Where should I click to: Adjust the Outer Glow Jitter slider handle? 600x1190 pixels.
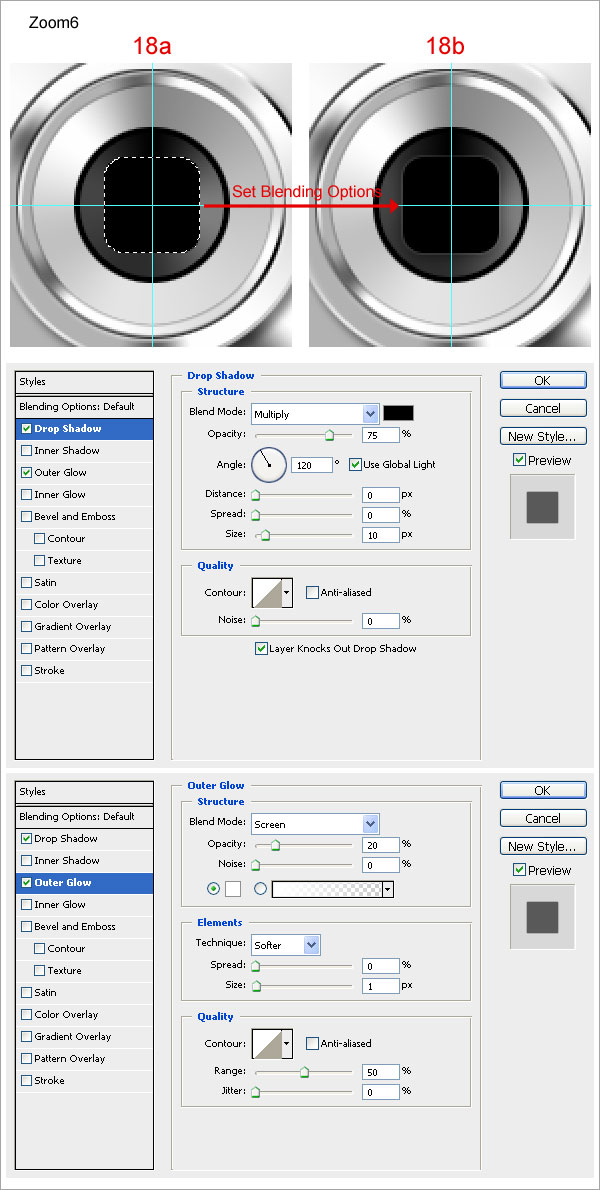(256, 1093)
